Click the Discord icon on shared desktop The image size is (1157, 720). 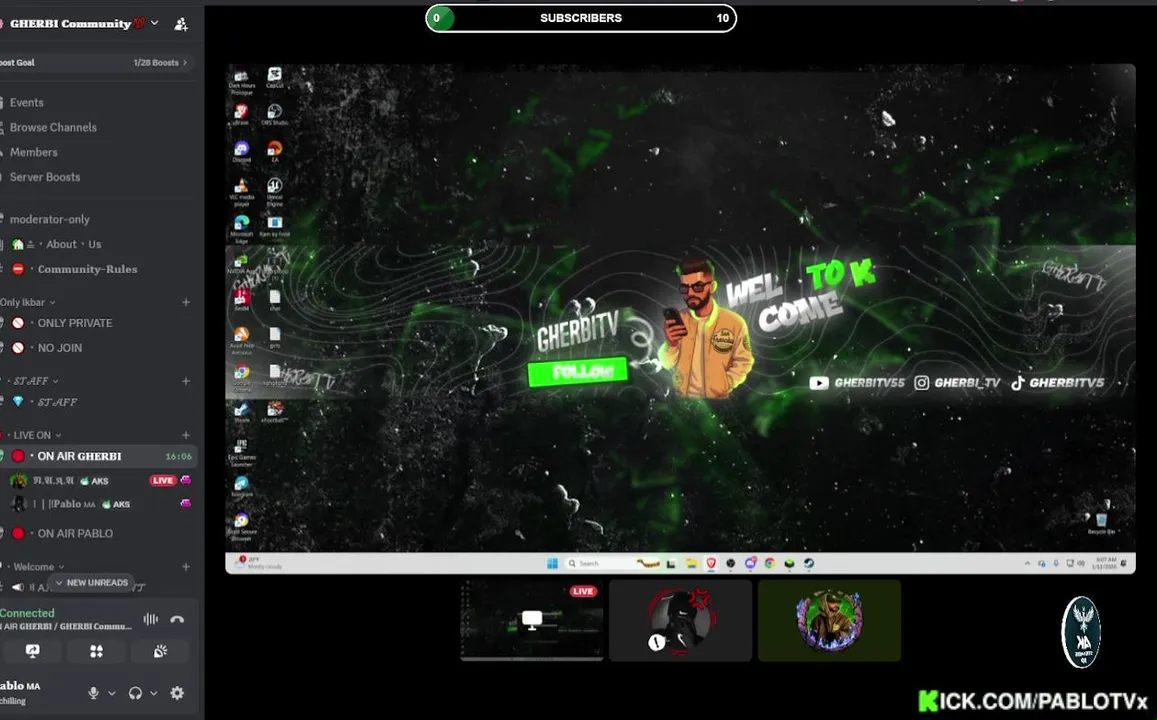click(x=241, y=151)
